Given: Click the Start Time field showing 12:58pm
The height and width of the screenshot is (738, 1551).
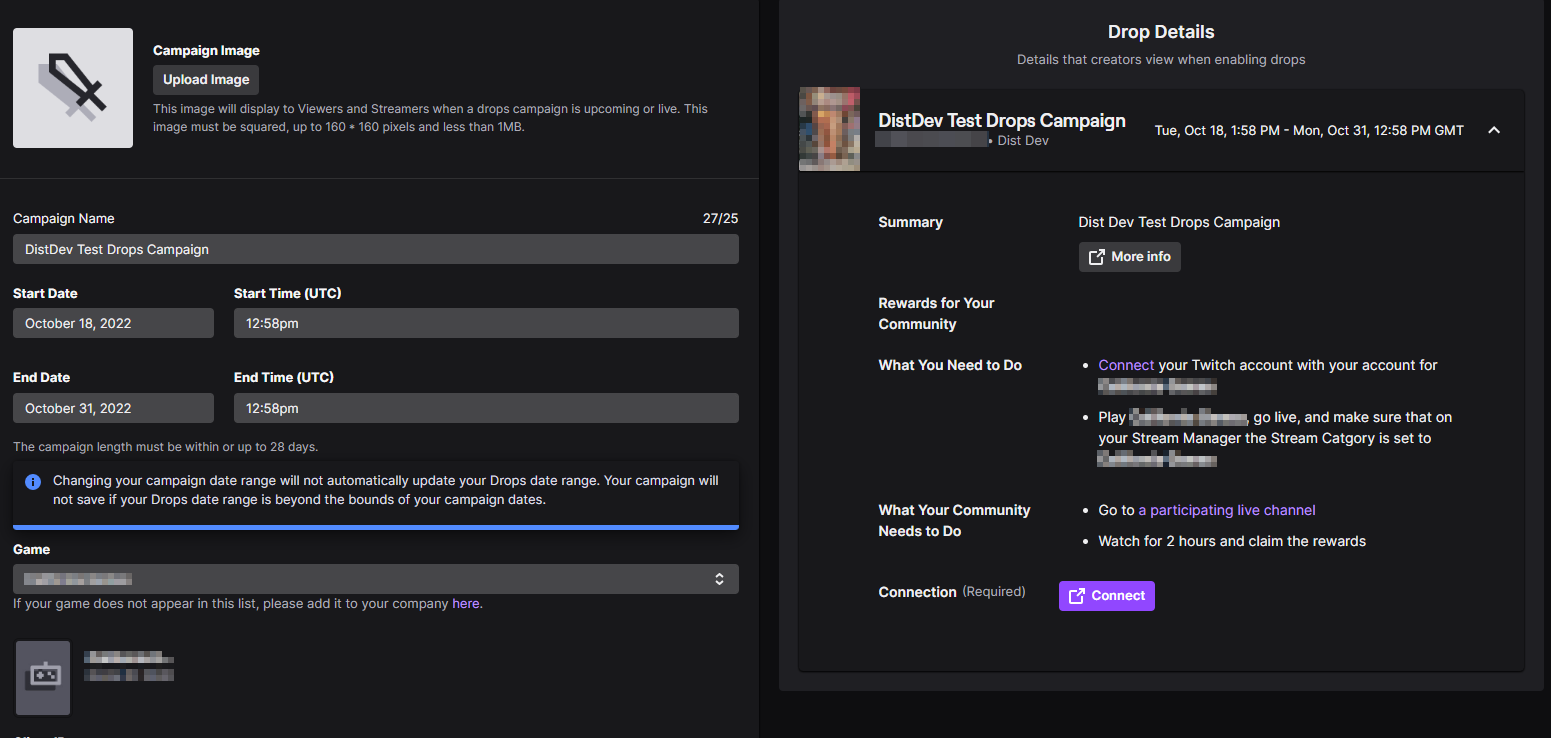Looking at the screenshot, I should pyautogui.click(x=486, y=322).
